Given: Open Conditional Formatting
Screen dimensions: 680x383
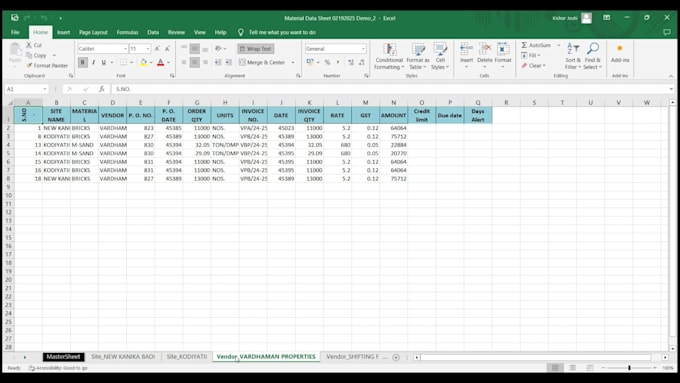Looking at the screenshot, I should [389, 56].
